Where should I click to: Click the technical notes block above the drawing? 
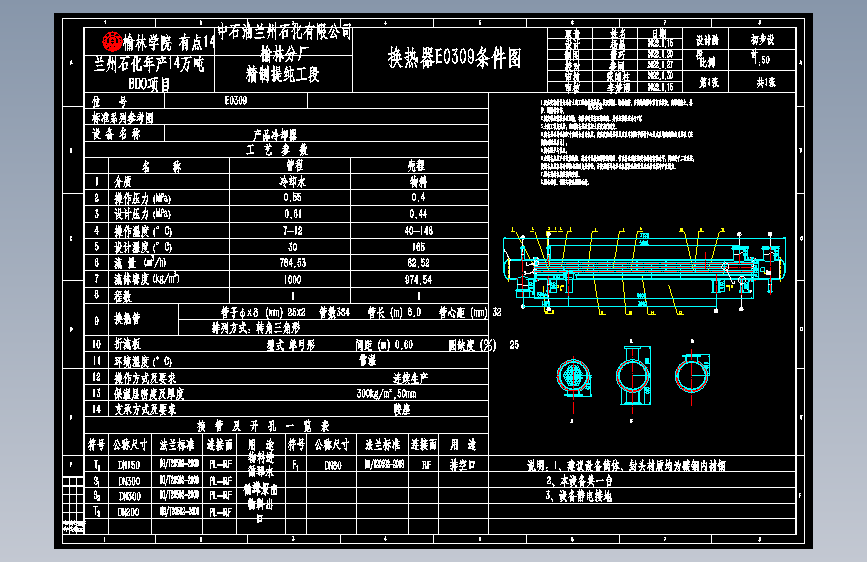click(617, 142)
